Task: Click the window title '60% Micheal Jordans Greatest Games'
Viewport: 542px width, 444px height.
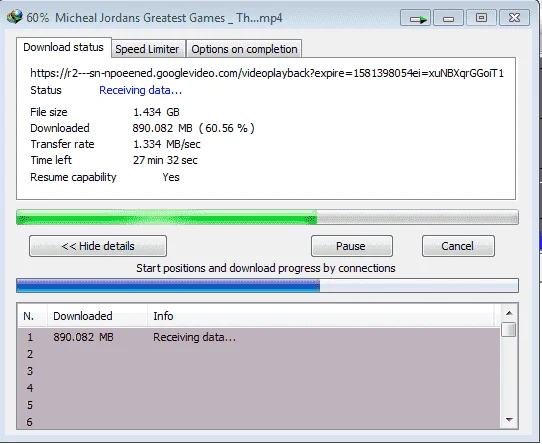Action: click(154, 18)
